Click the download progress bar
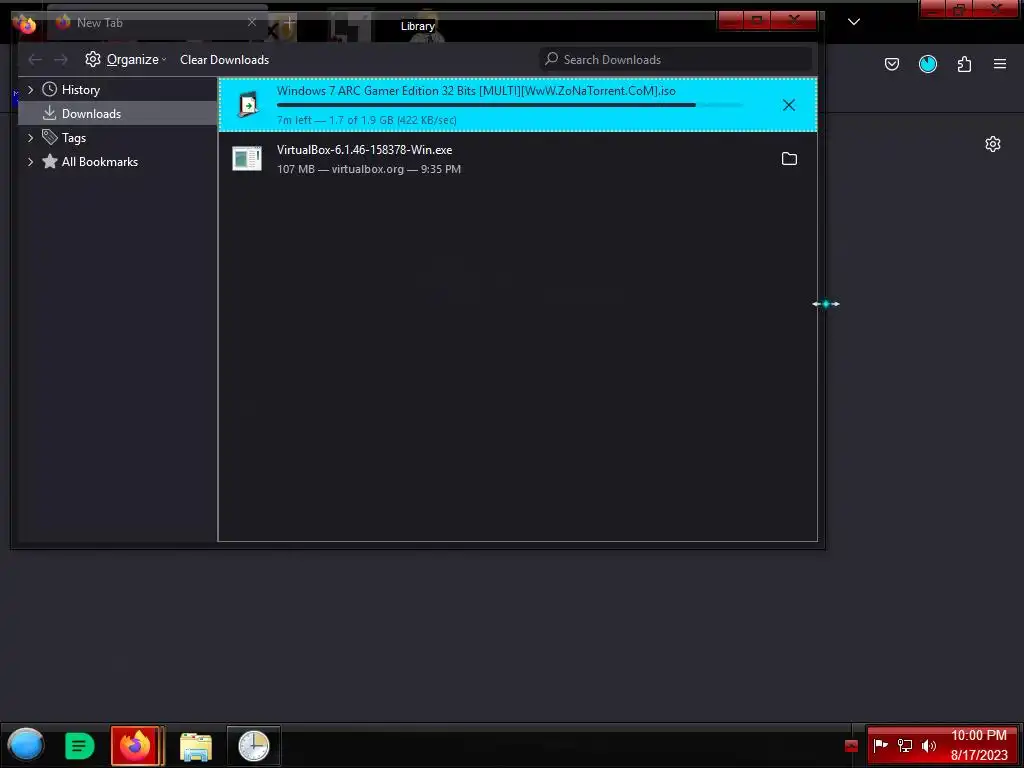The image size is (1024, 768). pyautogui.click(x=509, y=105)
